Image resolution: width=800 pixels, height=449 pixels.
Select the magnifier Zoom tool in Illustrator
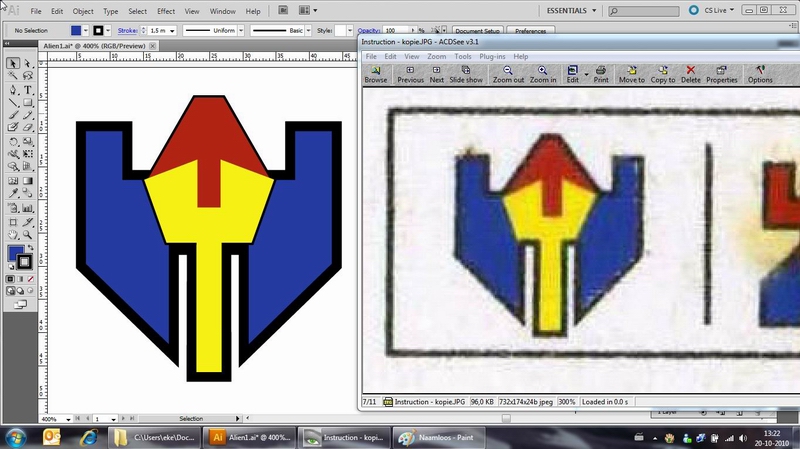click(28, 235)
